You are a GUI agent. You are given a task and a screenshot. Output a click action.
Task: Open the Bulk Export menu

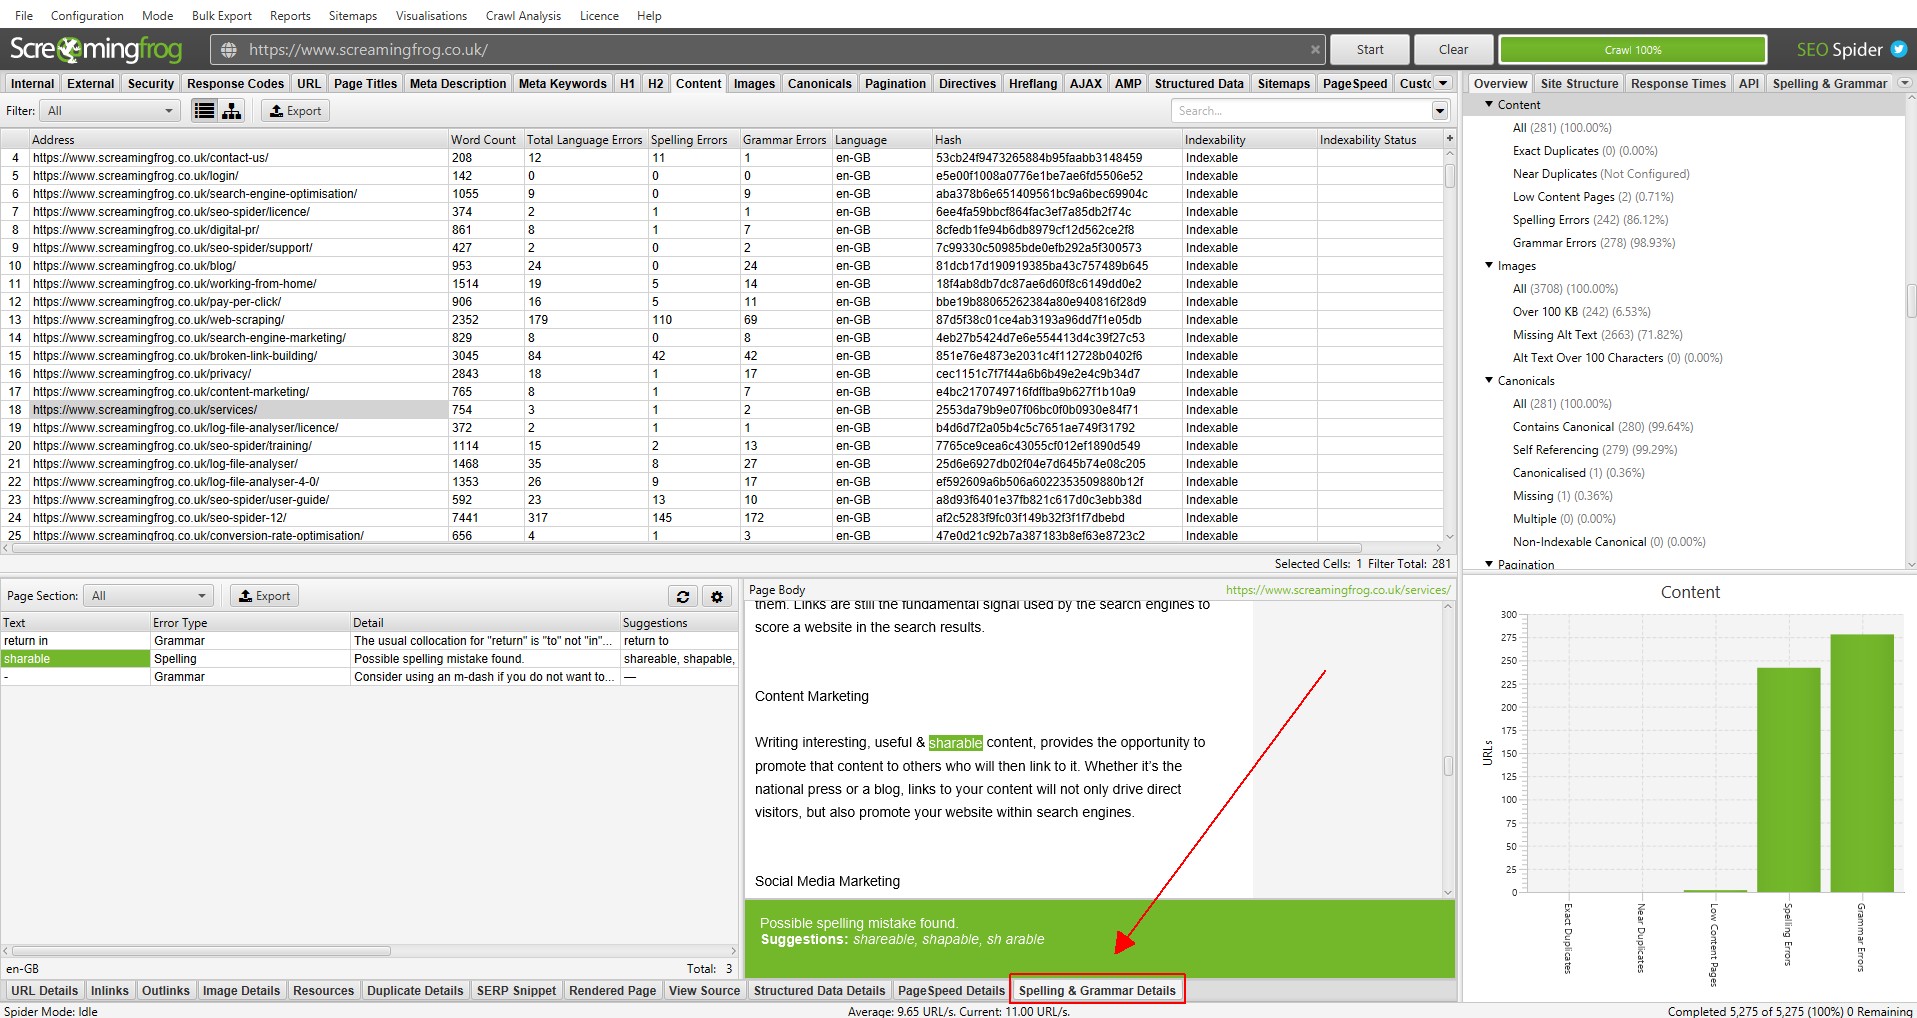(221, 15)
